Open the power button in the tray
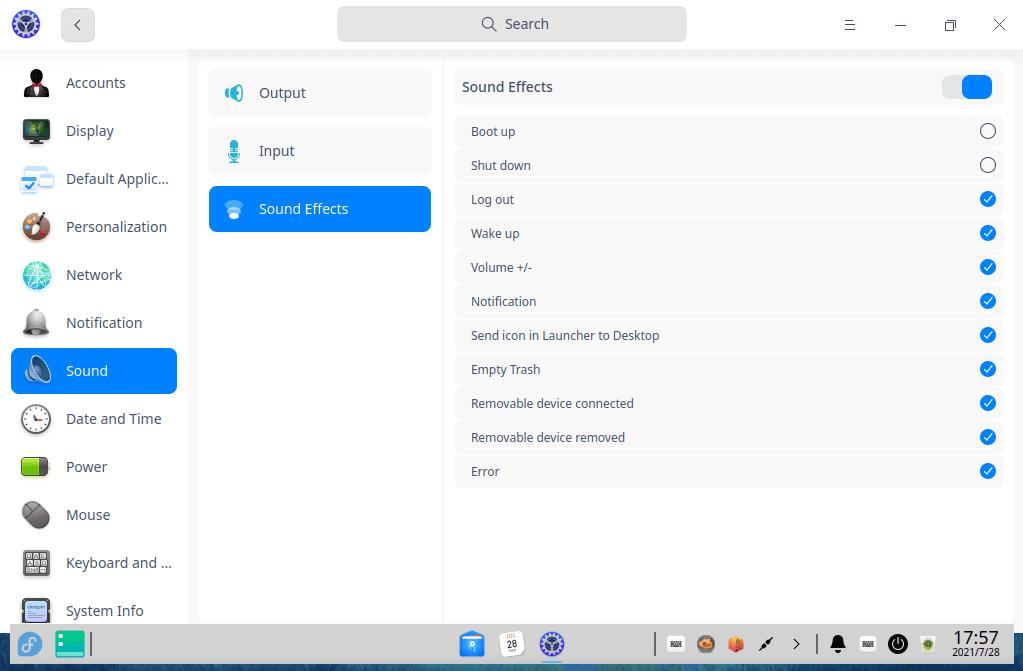Viewport: 1023px width, 671px height. [x=898, y=644]
